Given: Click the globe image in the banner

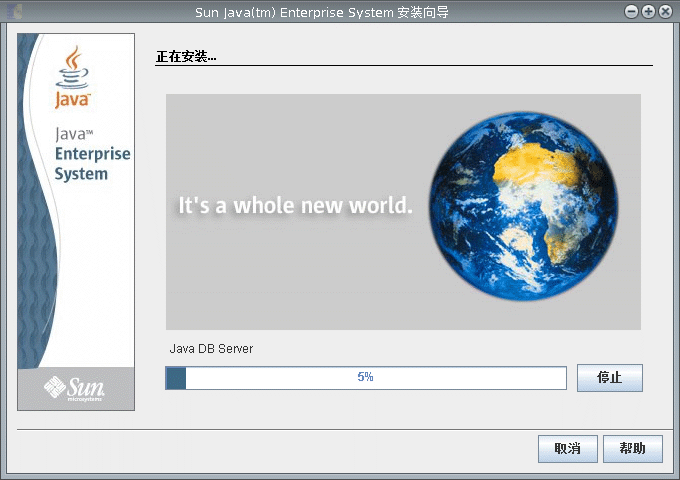Looking at the screenshot, I should click(x=523, y=206).
